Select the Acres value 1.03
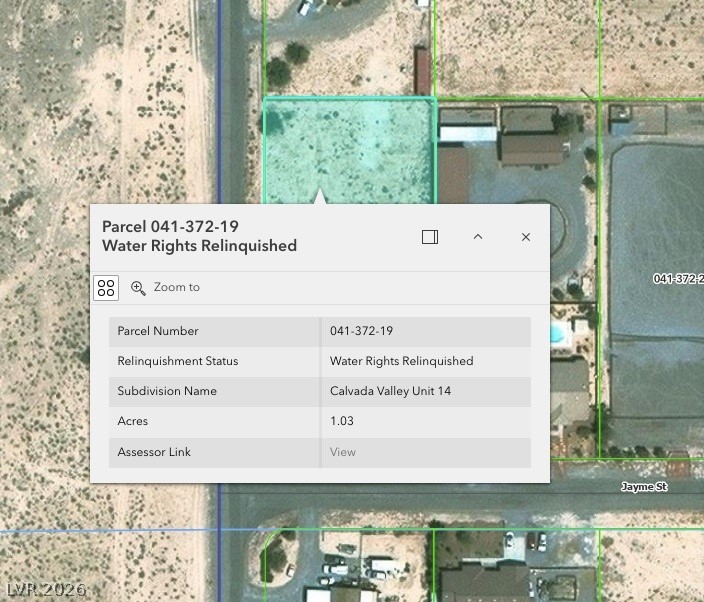This screenshot has width=704, height=602. click(342, 421)
